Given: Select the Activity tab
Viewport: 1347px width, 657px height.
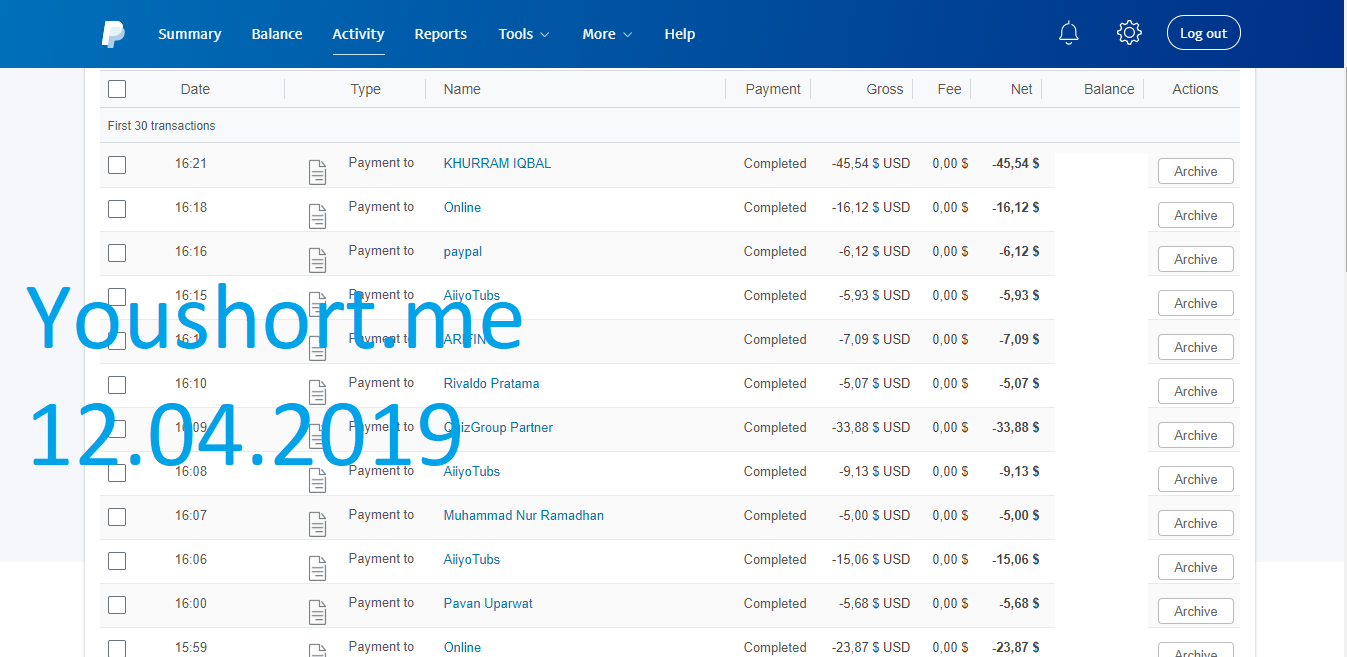Looking at the screenshot, I should (358, 34).
